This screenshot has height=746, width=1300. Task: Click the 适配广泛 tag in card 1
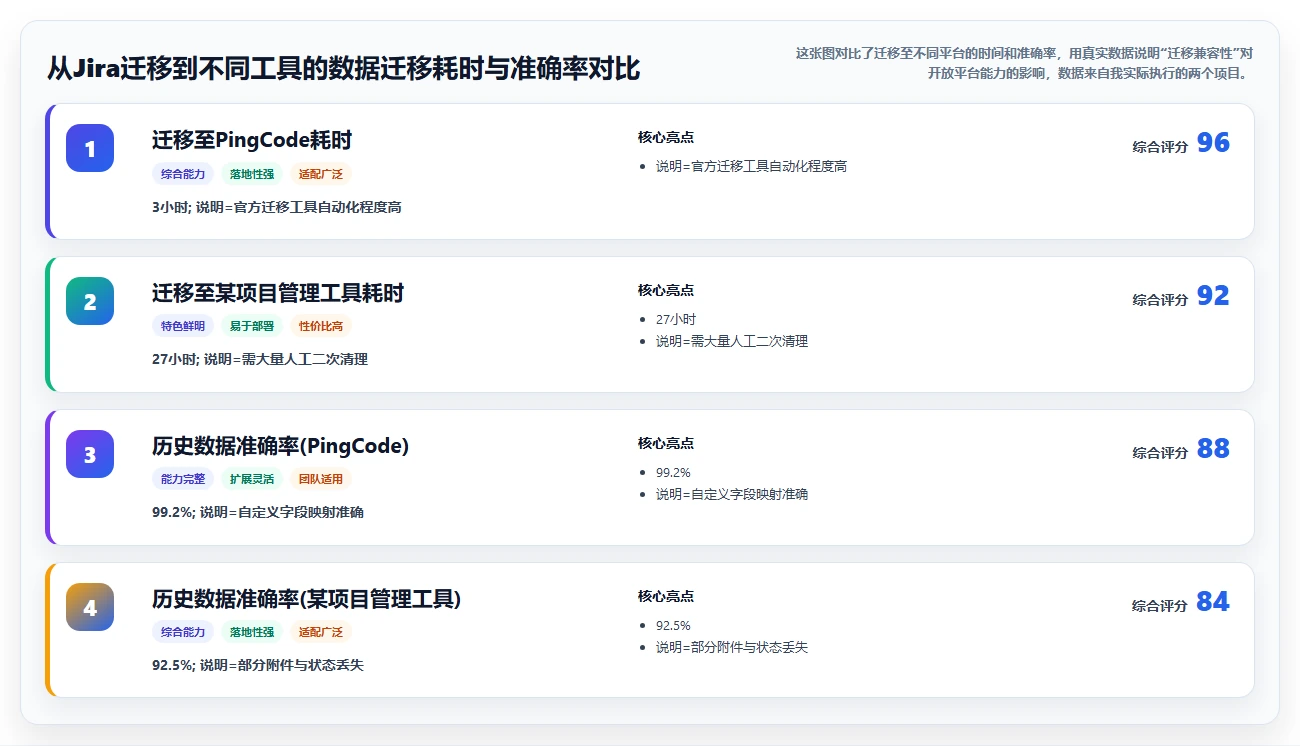pos(321,174)
